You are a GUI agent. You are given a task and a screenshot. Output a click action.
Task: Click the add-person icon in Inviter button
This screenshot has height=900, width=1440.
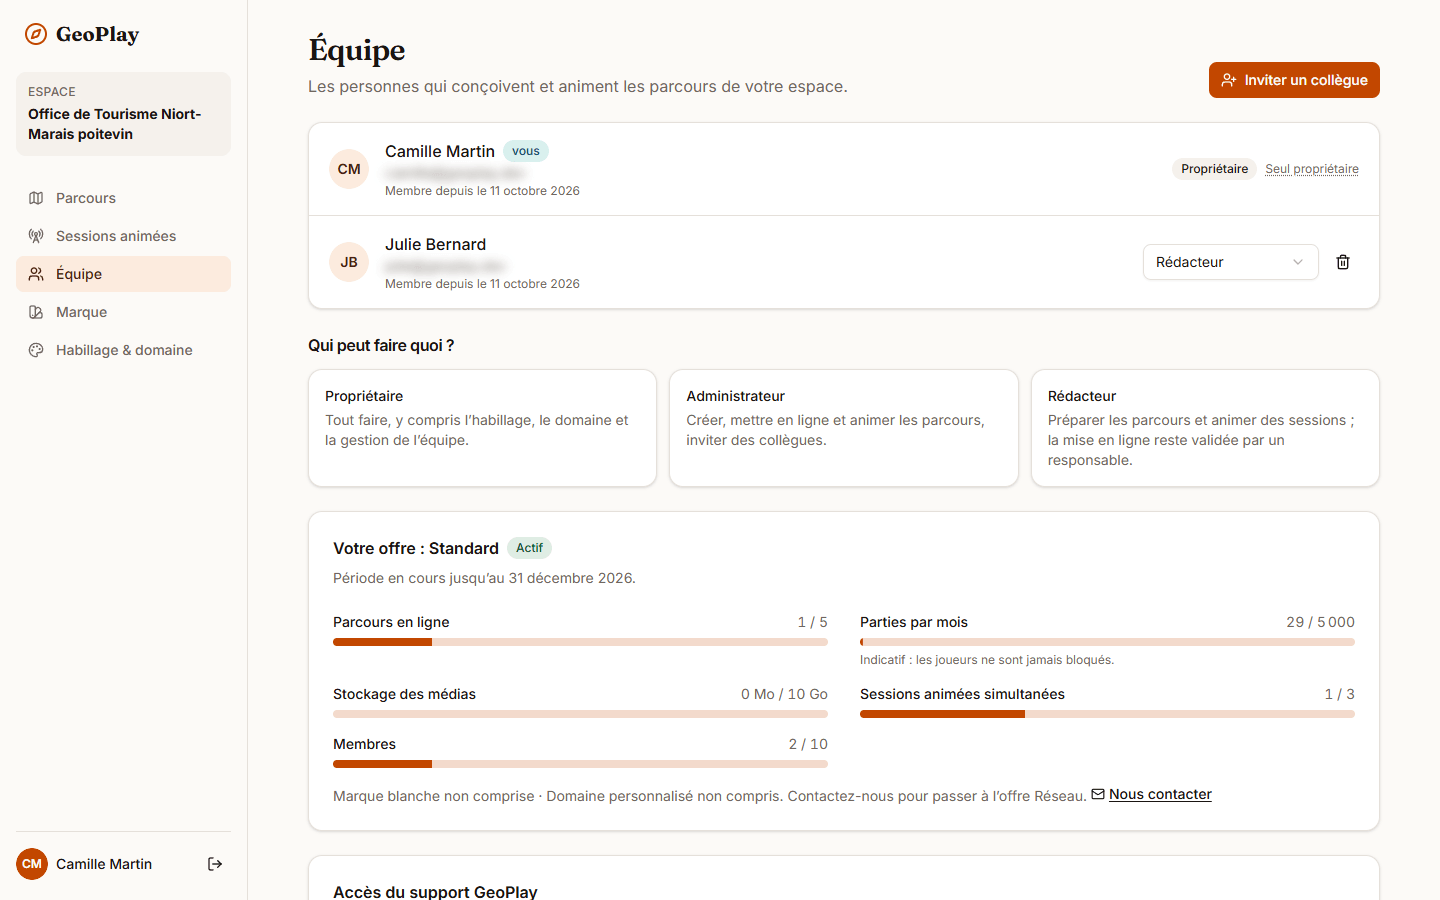pos(1229,80)
